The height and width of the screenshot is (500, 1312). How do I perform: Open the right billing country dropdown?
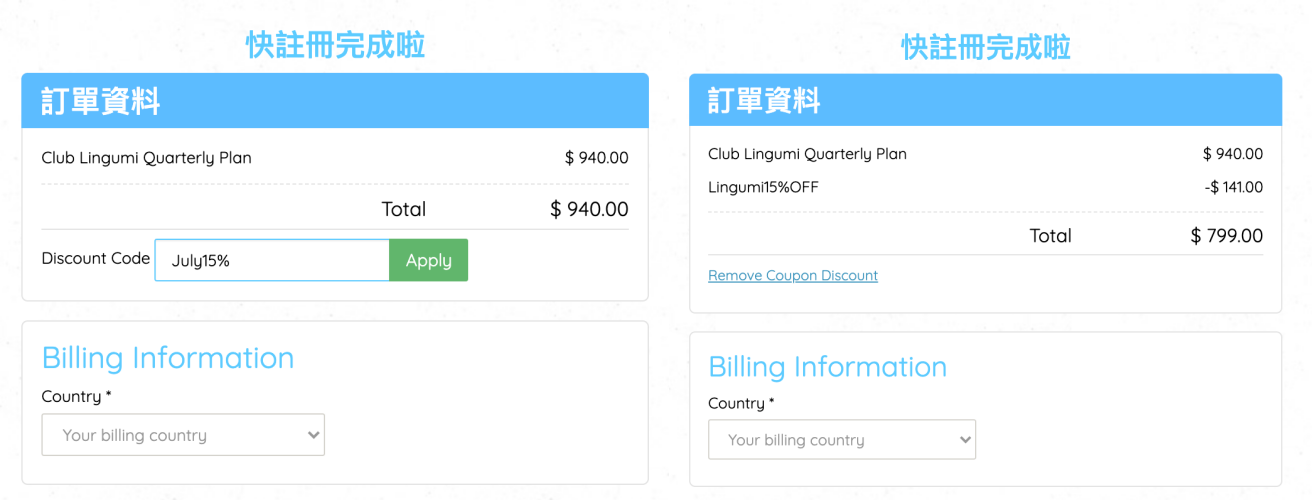[841, 440]
